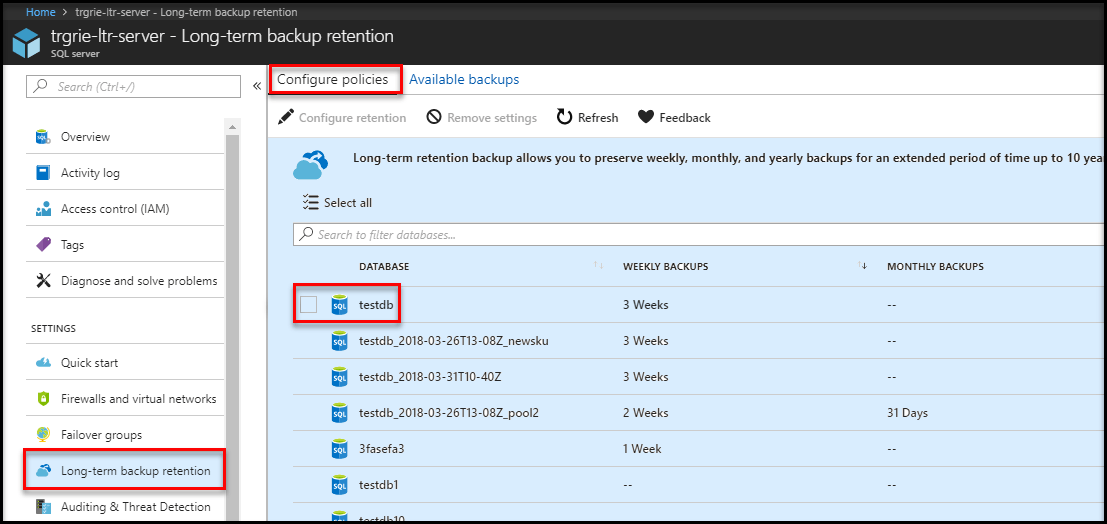The height and width of the screenshot is (524, 1107).
Task: Switch to the Available backups tab
Action: pos(464,80)
